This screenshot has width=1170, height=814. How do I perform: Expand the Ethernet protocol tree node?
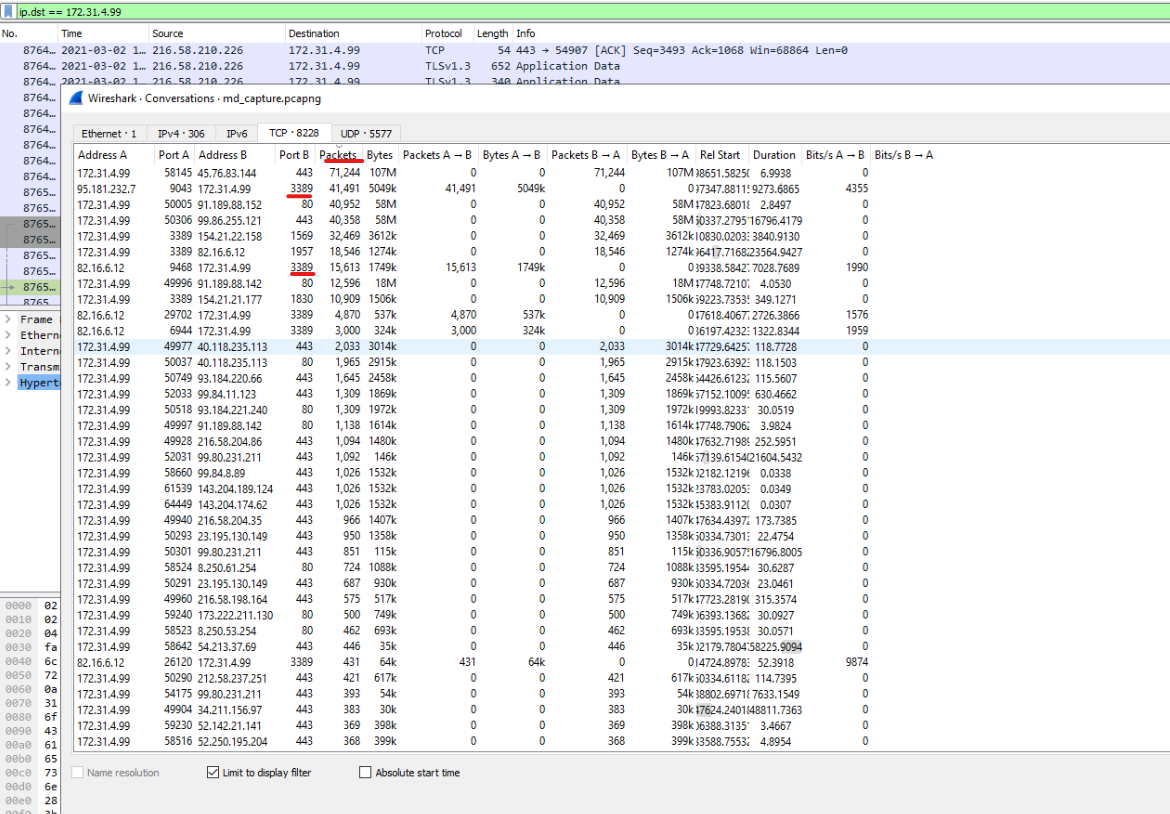pyautogui.click(x=8, y=336)
